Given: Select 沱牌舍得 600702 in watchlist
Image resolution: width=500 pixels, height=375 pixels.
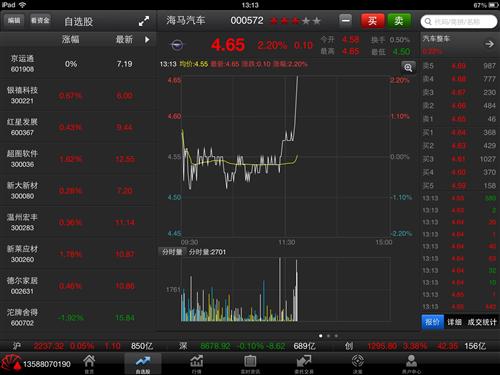Looking at the screenshot, I should coord(77,317).
